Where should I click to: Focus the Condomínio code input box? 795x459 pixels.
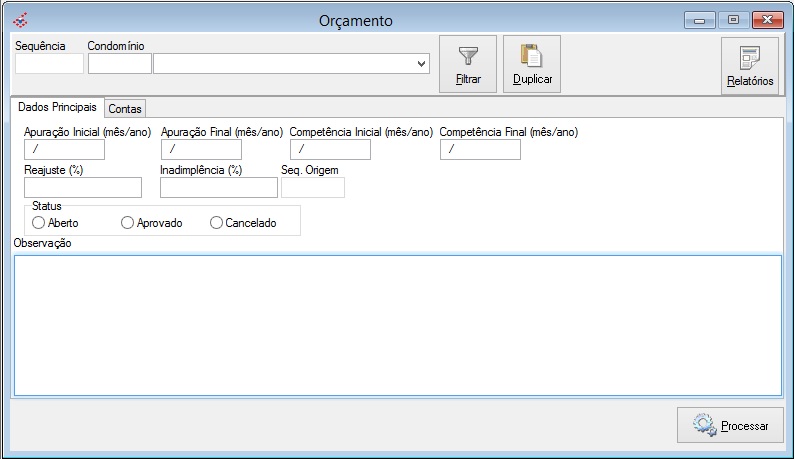[119, 64]
